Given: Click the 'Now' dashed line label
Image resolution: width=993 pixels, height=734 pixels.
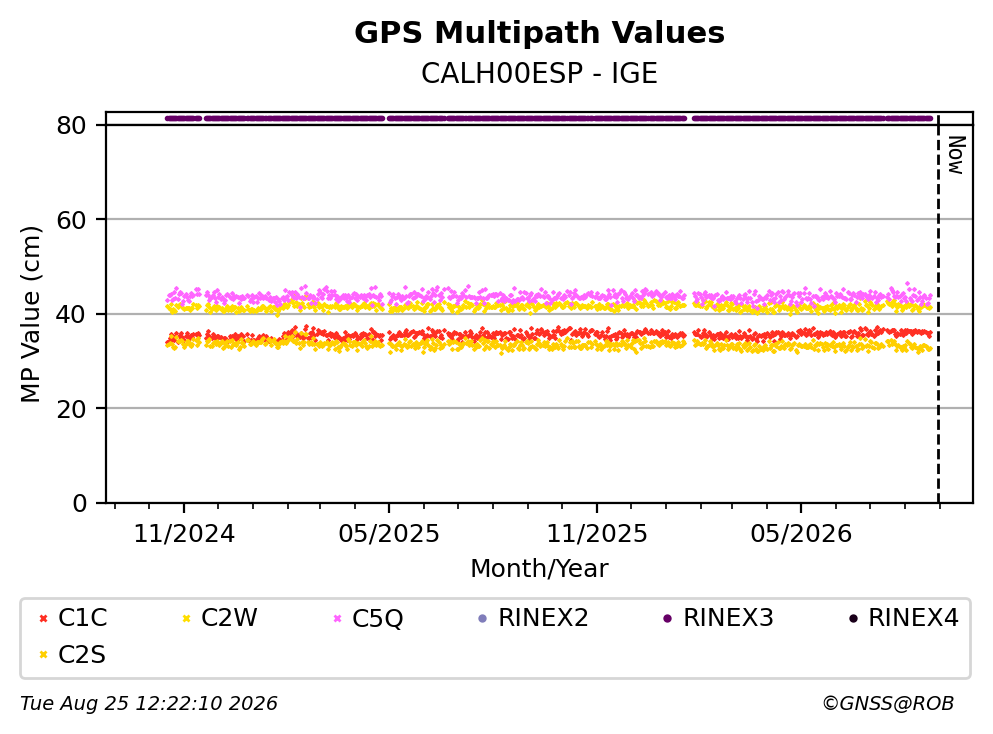Looking at the screenshot, I should 956,155.
